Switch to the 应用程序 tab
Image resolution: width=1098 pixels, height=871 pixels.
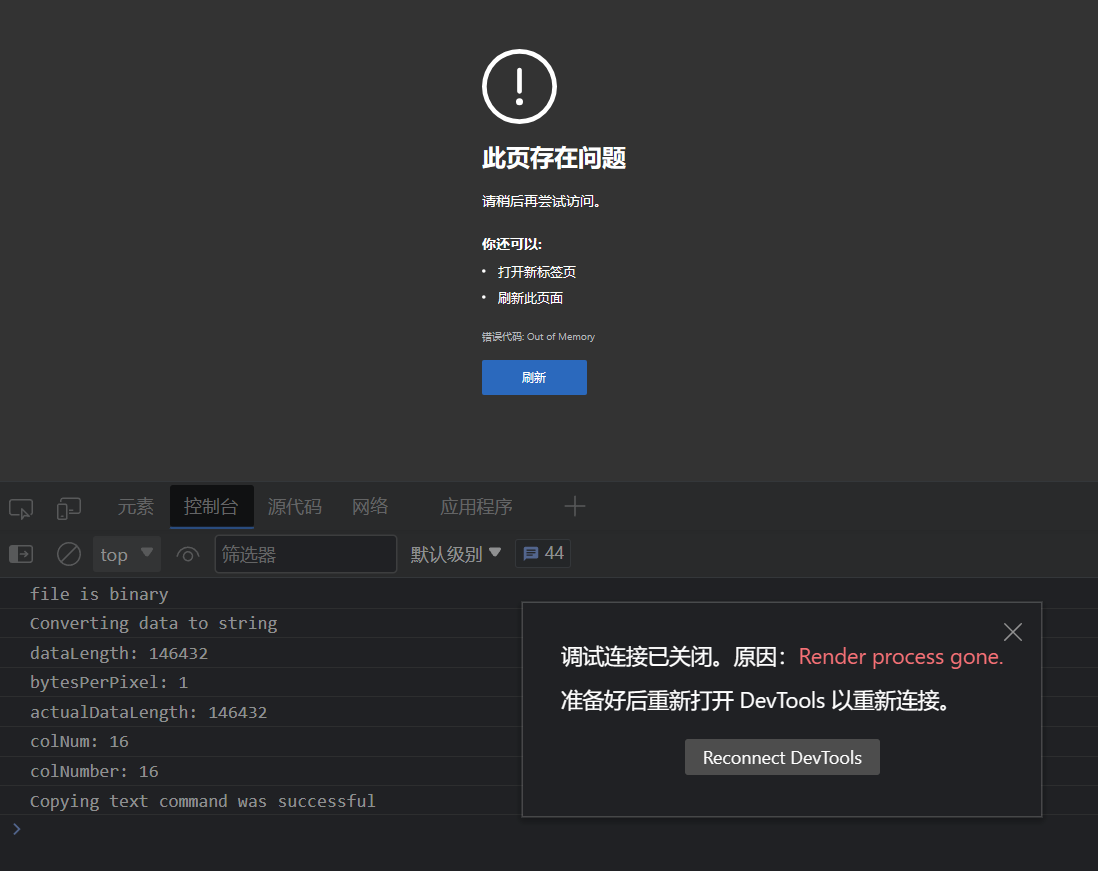477,507
